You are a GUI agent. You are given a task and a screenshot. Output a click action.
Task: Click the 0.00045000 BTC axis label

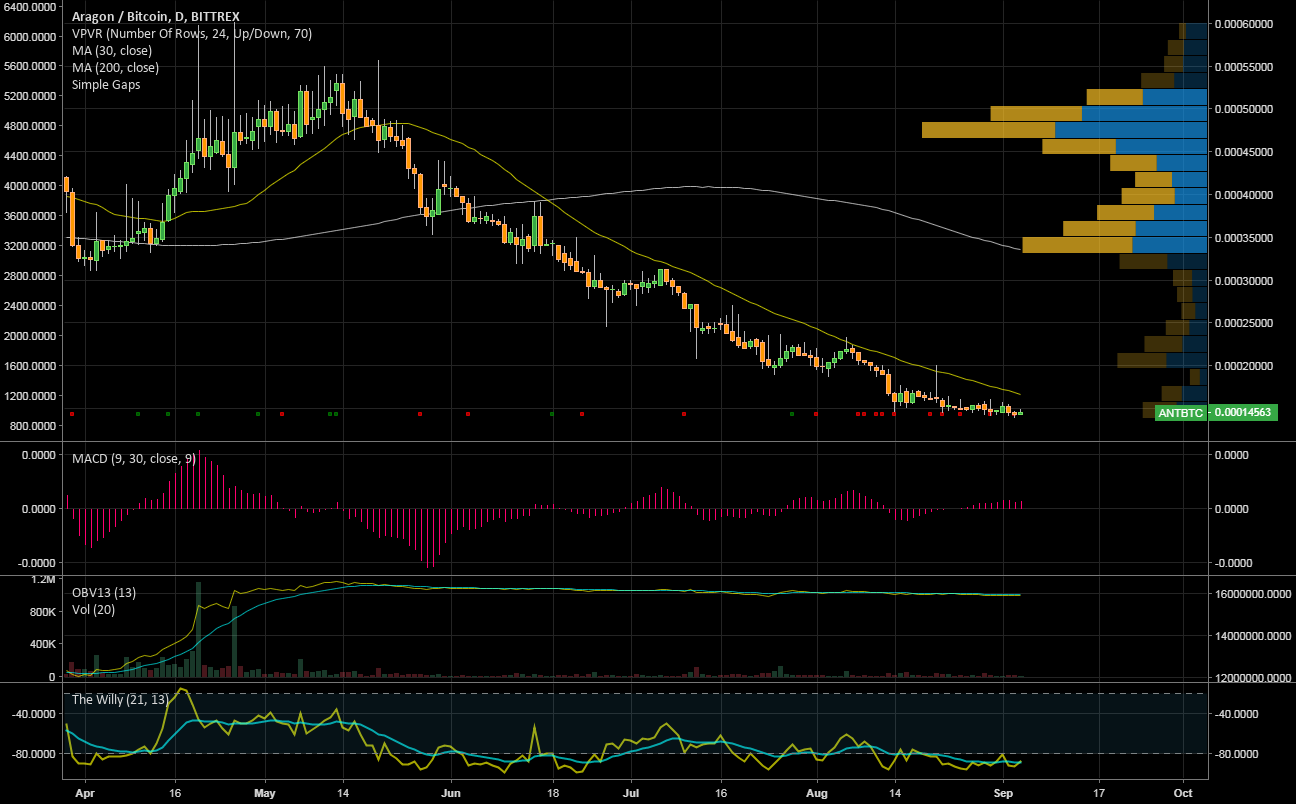pyautogui.click(x=1246, y=152)
